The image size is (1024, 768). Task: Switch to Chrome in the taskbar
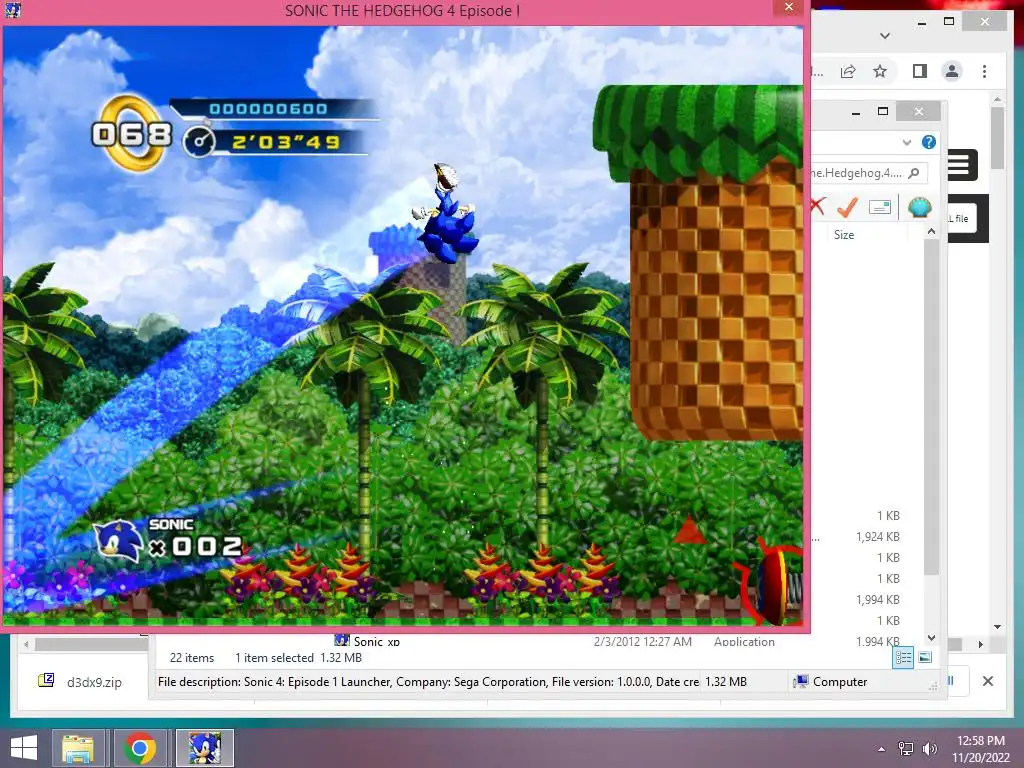140,748
